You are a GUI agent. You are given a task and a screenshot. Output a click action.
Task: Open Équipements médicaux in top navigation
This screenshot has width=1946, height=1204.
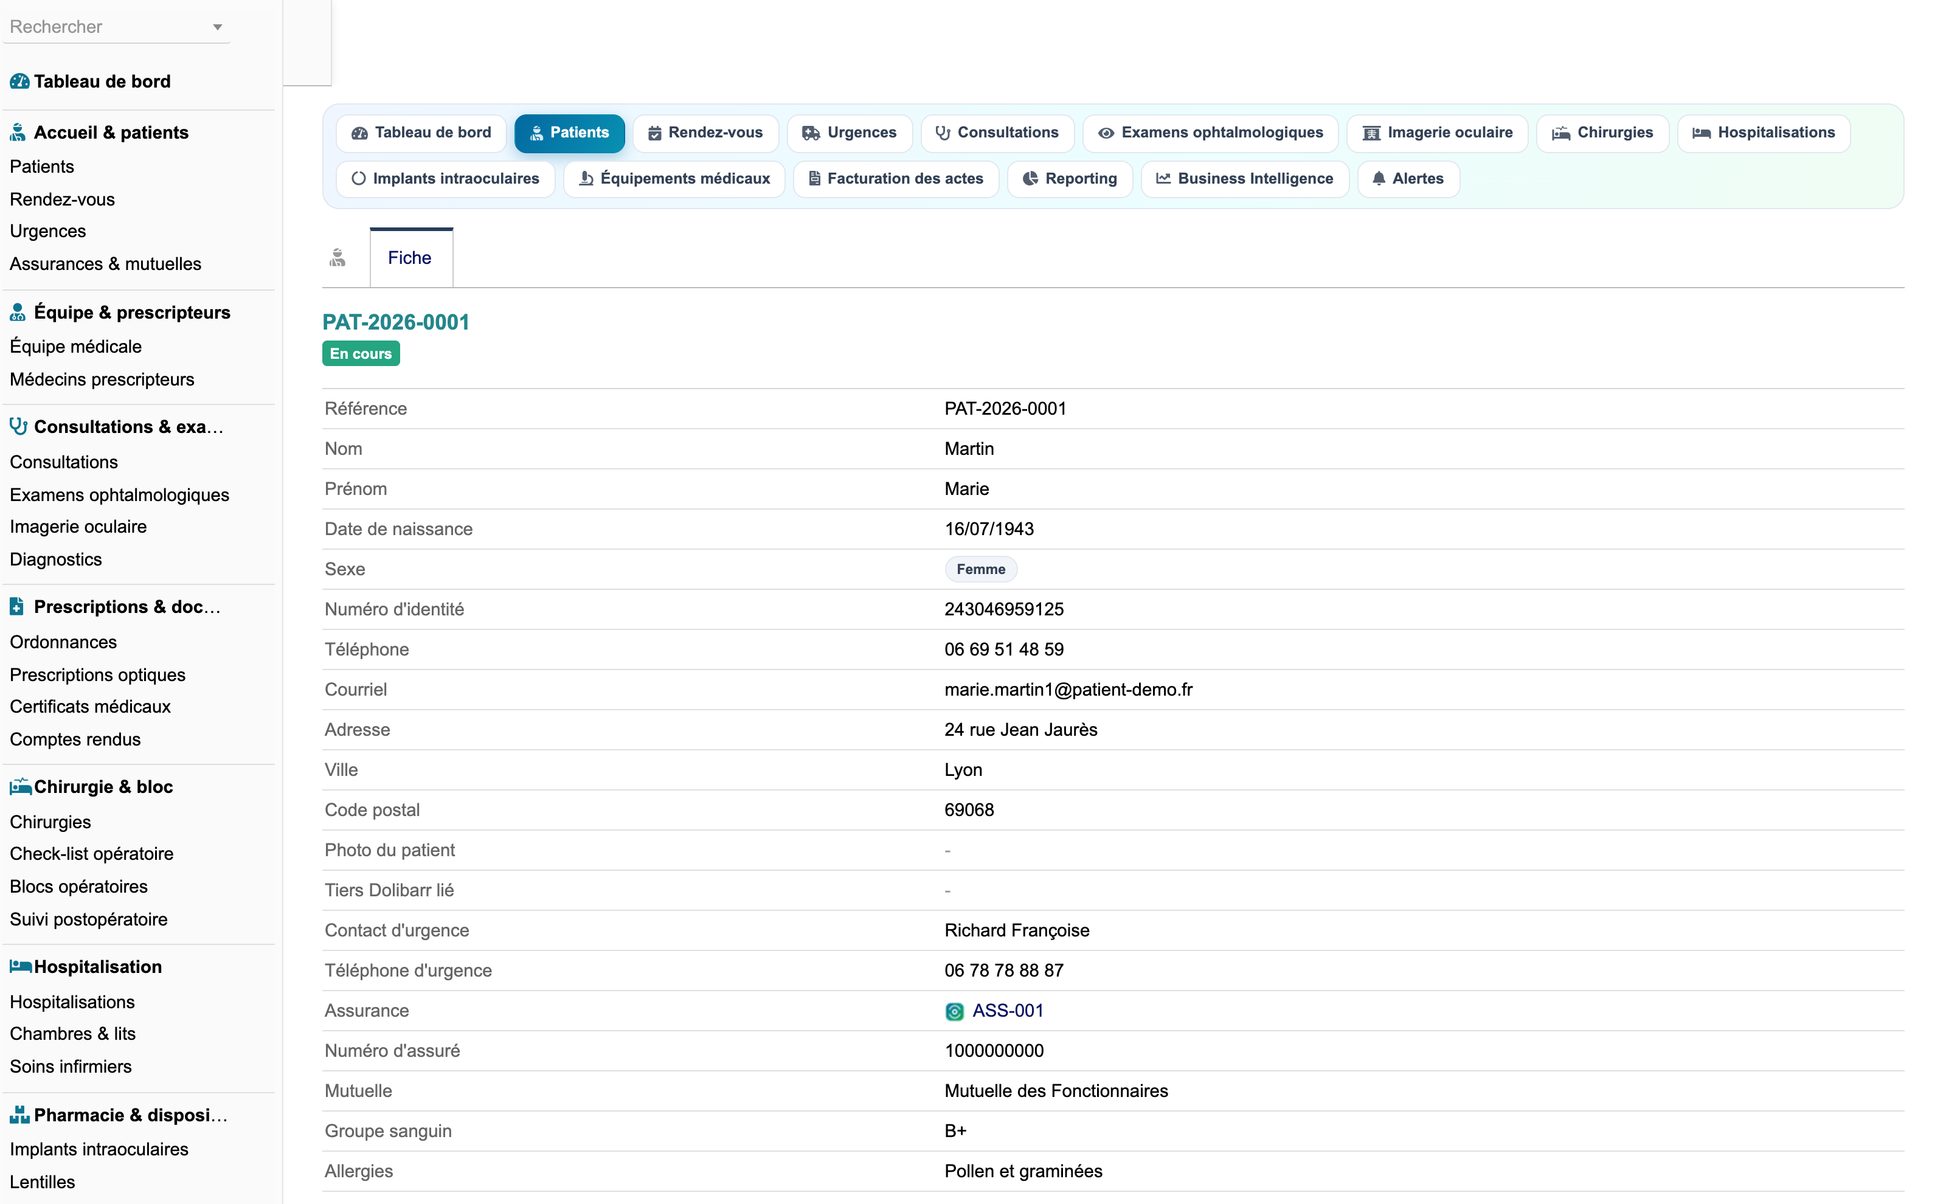pos(675,179)
